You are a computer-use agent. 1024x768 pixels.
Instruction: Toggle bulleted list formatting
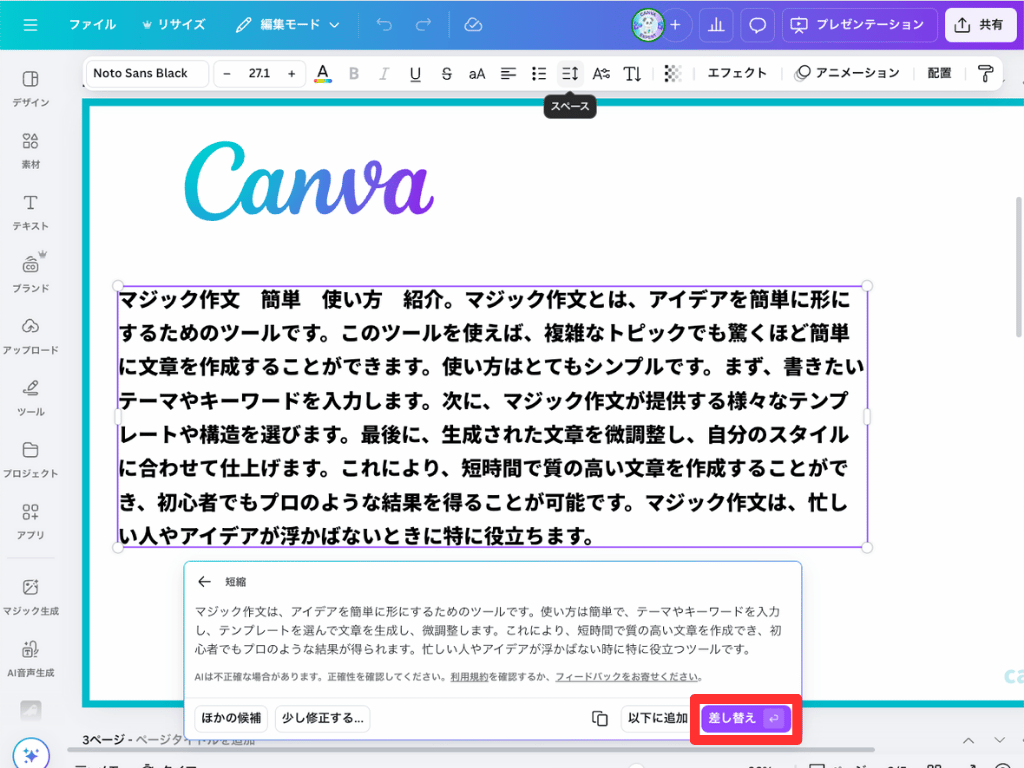click(x=539, y=73)
